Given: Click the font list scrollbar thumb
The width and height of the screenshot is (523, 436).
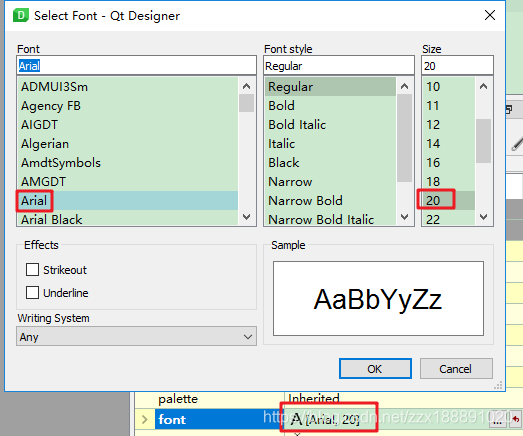Looking at the screenshot, I should [246, 103].
